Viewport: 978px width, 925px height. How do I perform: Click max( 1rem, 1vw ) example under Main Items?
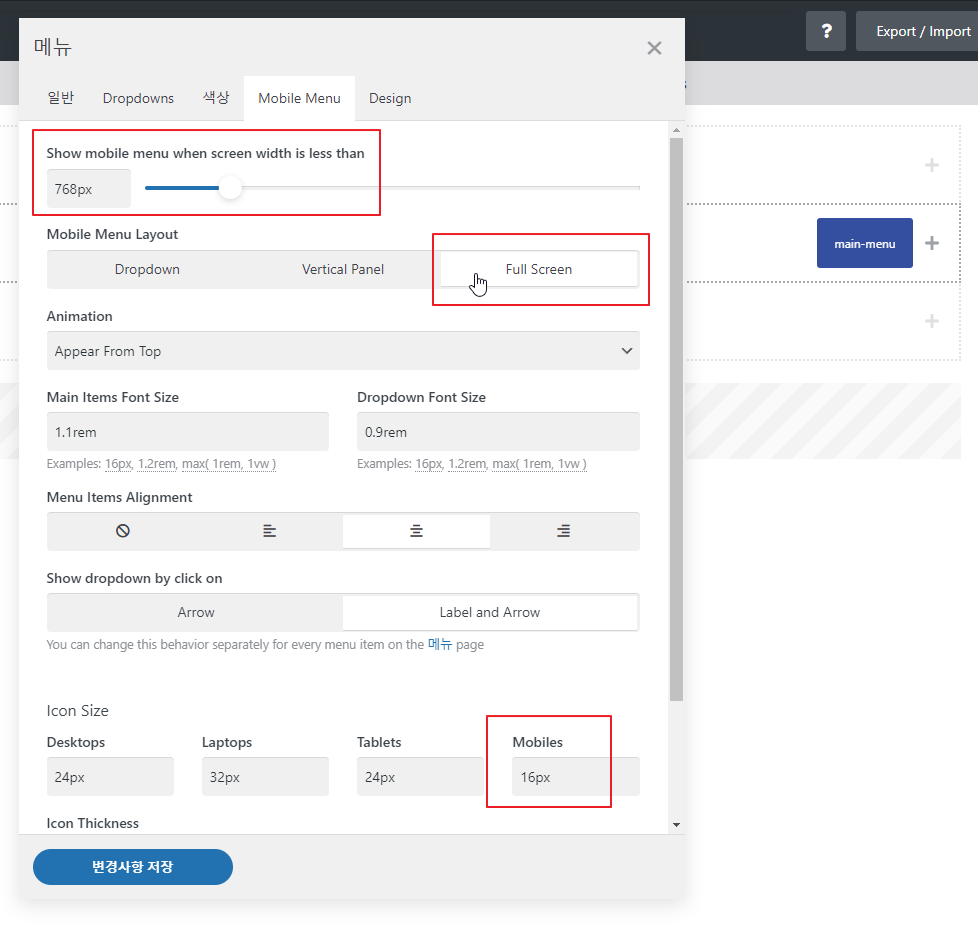[x=229, y=464]
